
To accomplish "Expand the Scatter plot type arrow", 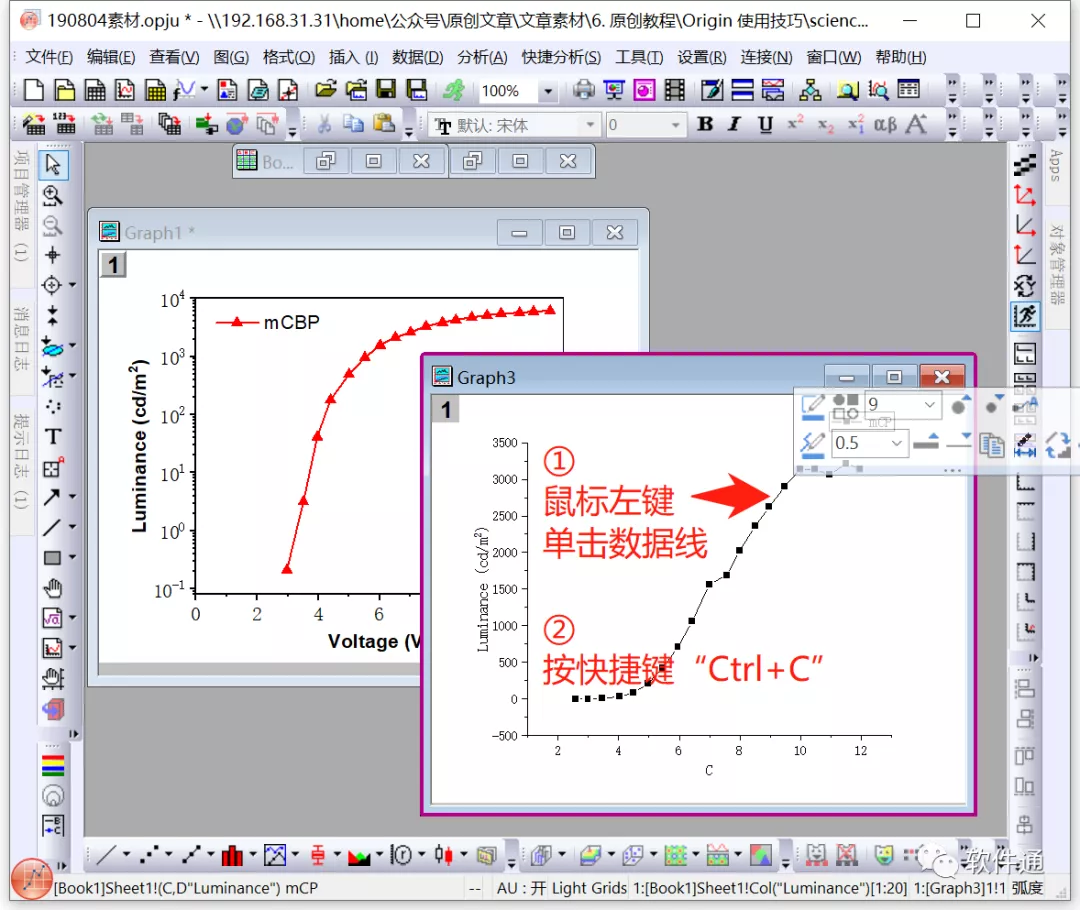I will coord(169,855).
